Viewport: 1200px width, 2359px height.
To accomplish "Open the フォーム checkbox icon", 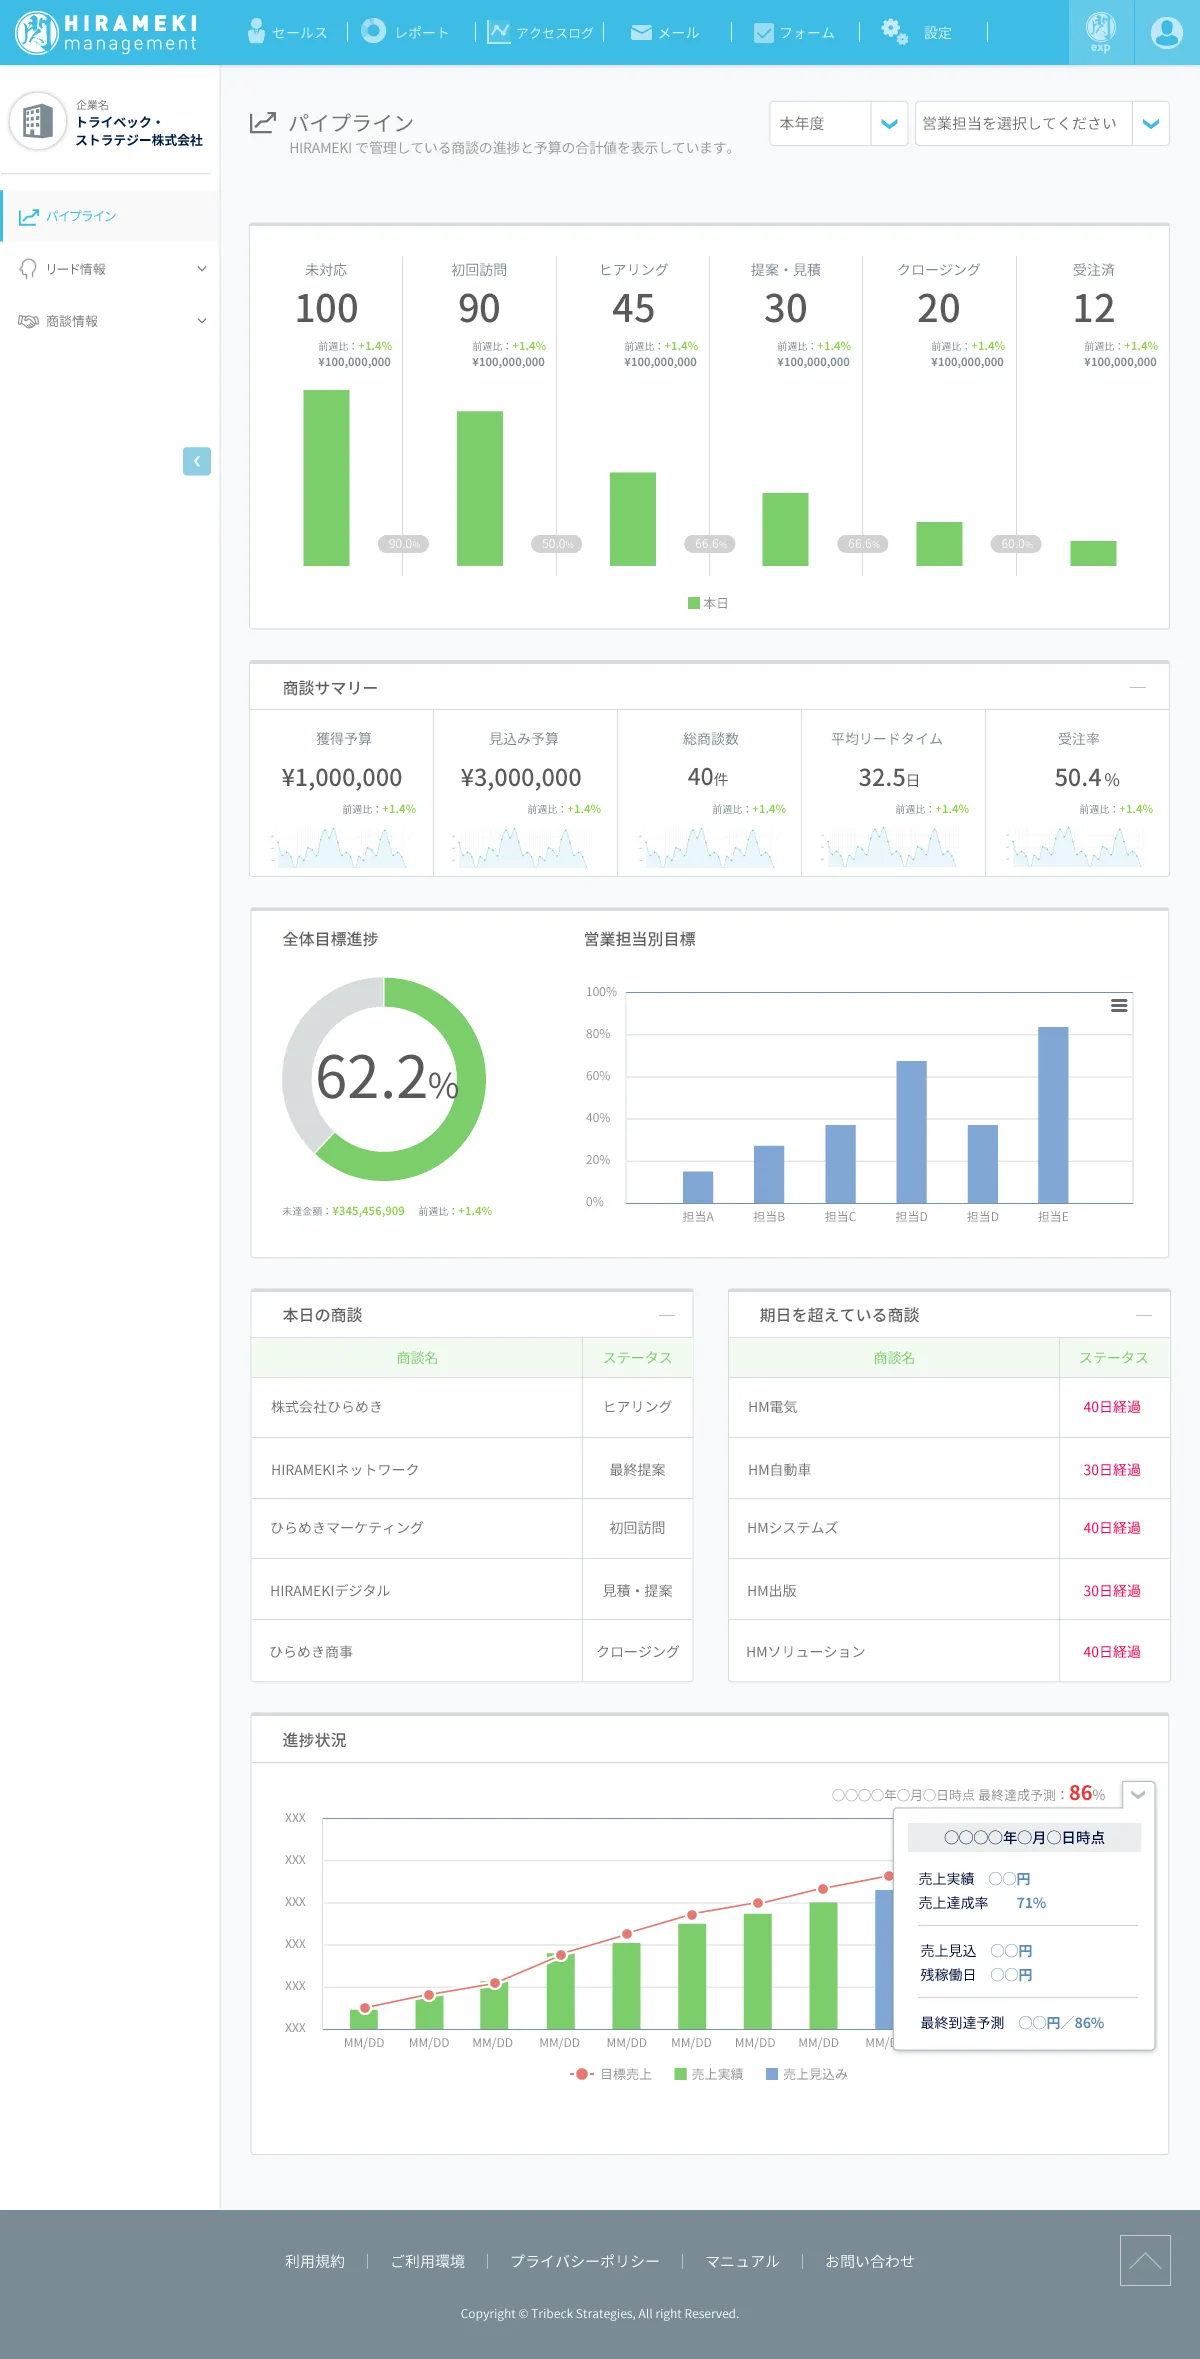I will 764,33.
